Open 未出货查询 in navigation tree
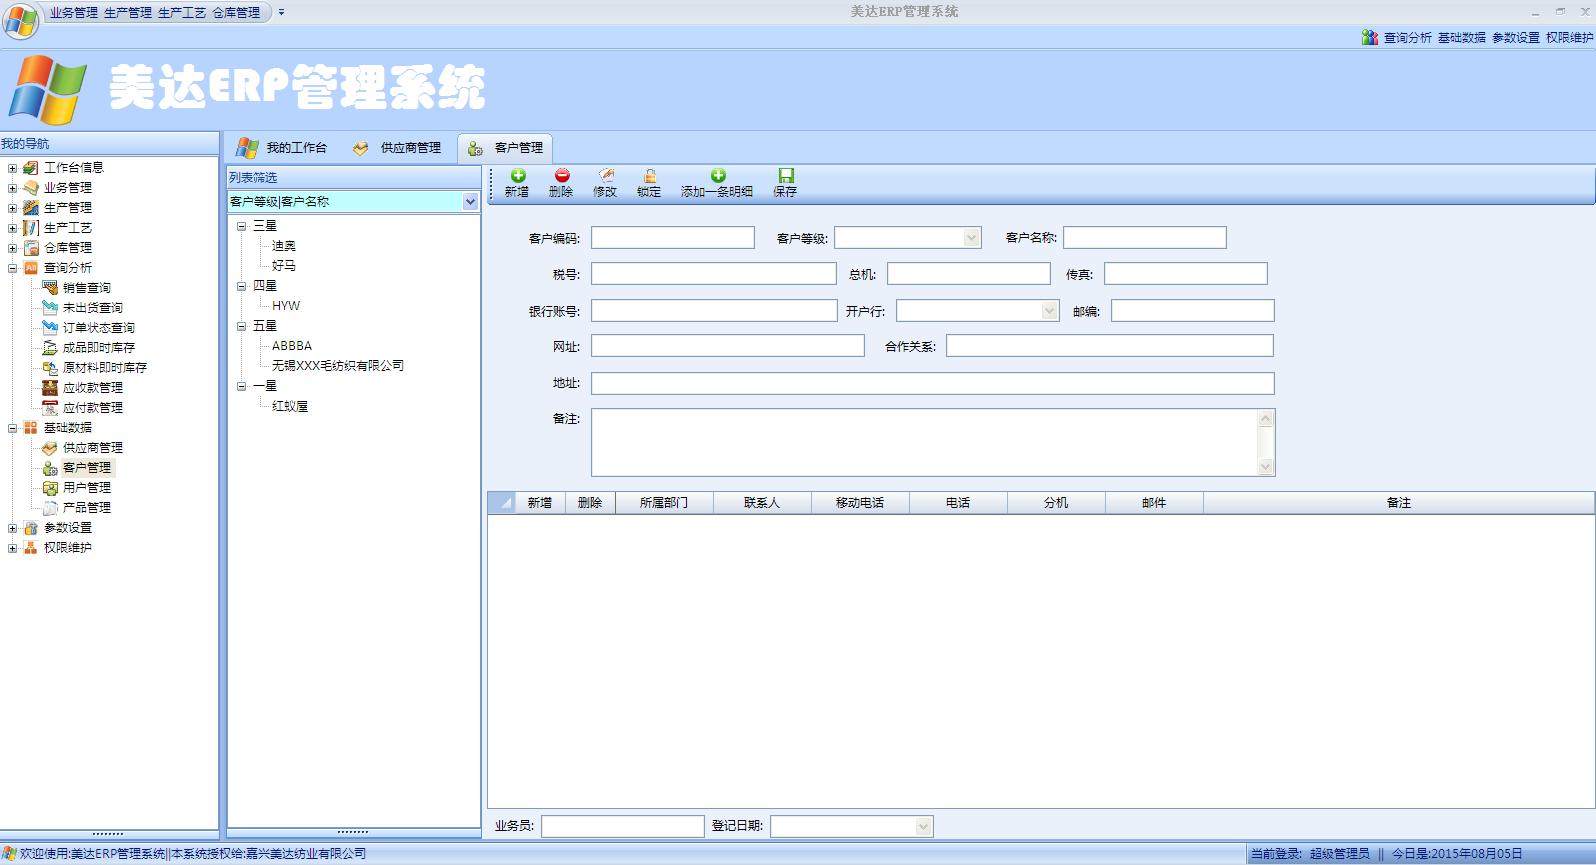1596x865 pixels. click(x=93, y=308)
